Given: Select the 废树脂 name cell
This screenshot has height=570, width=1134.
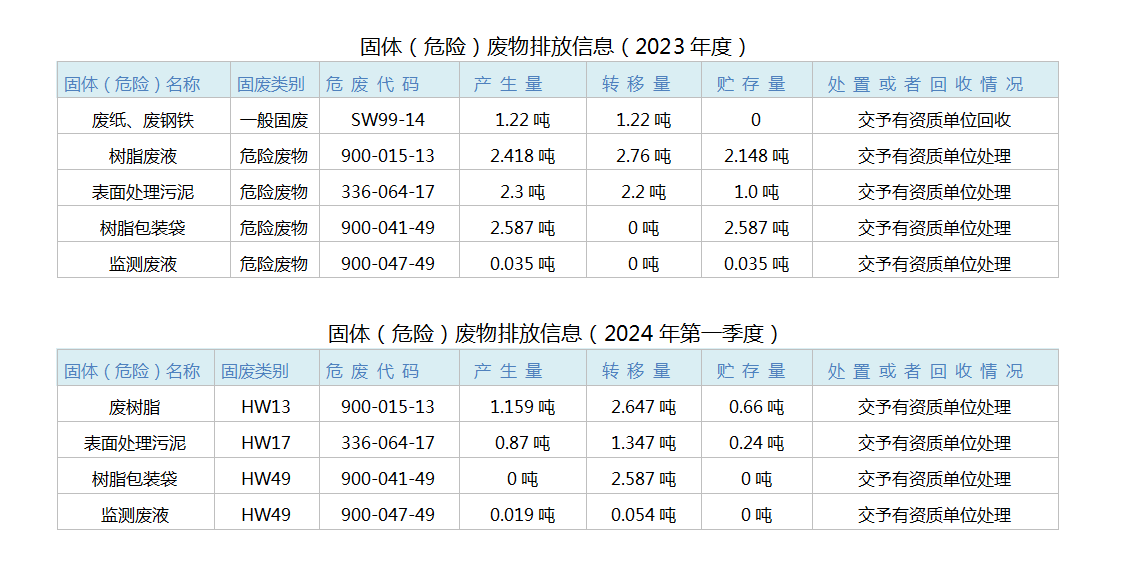Looking at the screenshot, I should pyautogui.click(x=135, y=407).
